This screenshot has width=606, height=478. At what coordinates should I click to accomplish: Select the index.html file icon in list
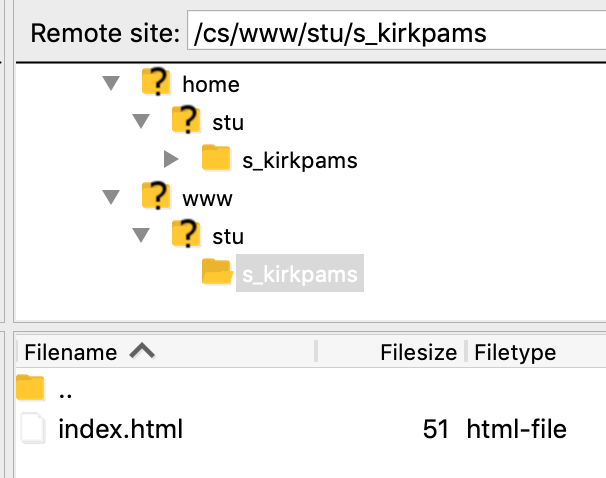[33, 430]
